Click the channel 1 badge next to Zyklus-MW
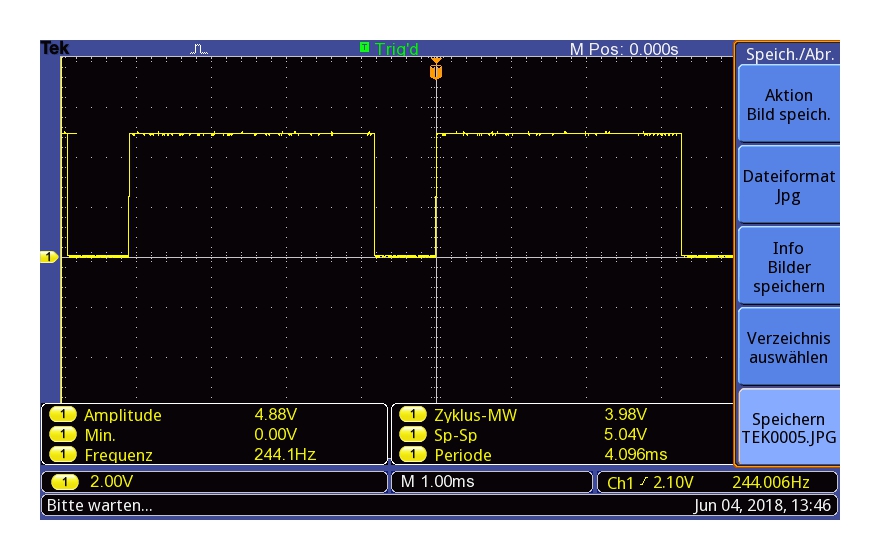 412,415
